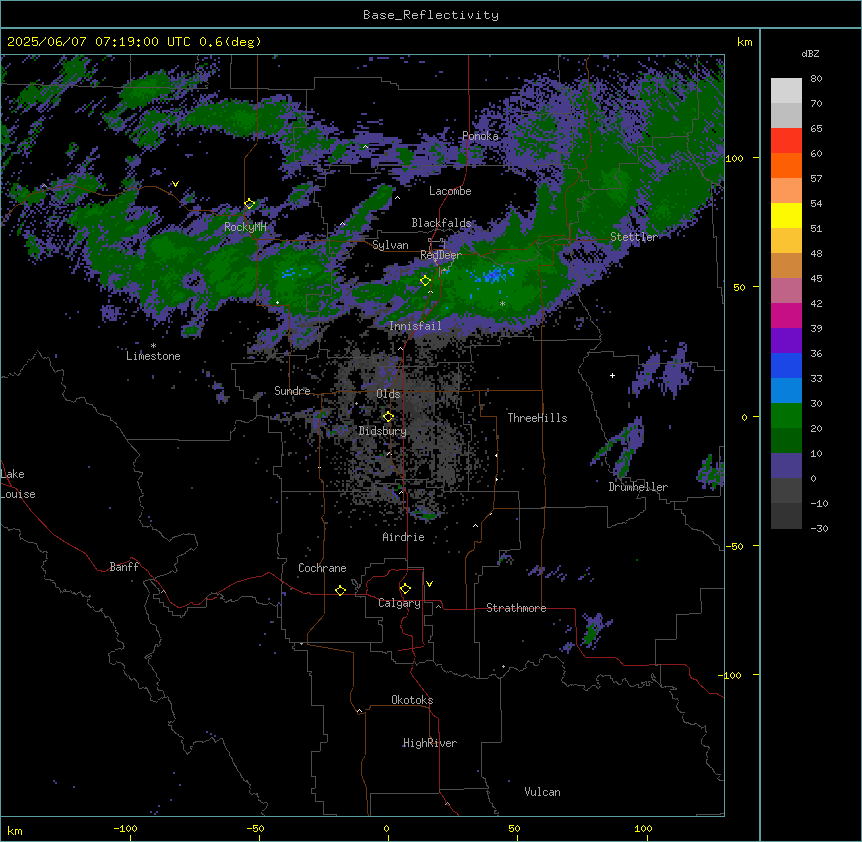Click the Lacombe town label
Image resolution: width=862 pixels, height=842 pixels.
pyautogui.click(x=450, y=191)
